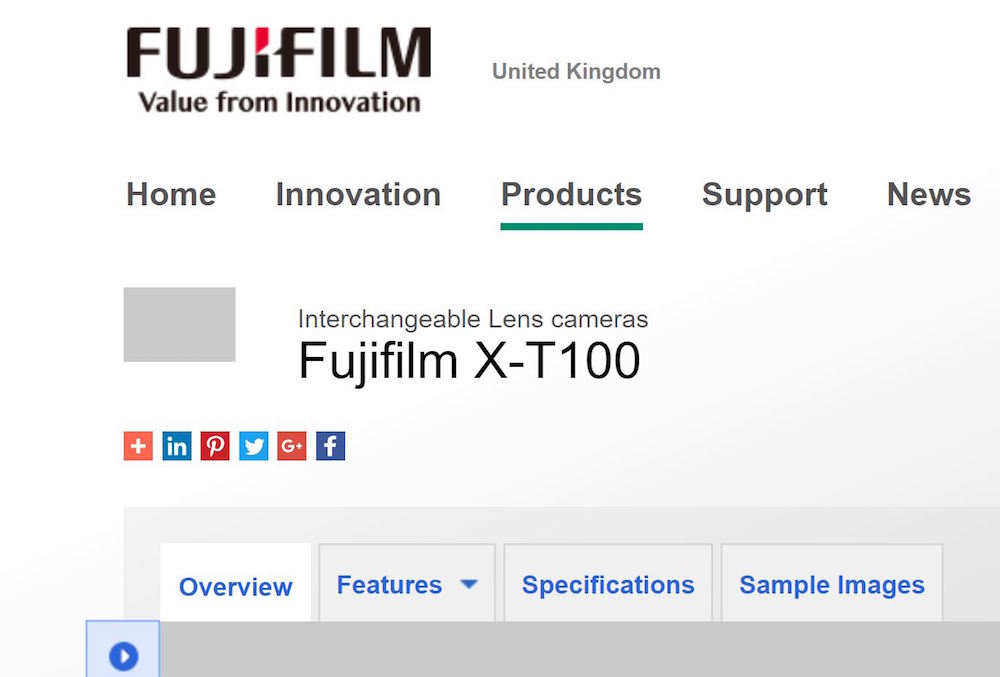The width and height of the screenshot is (1000, 677).
Task: Click the United Kingdom region link
Action: point(576,72)
